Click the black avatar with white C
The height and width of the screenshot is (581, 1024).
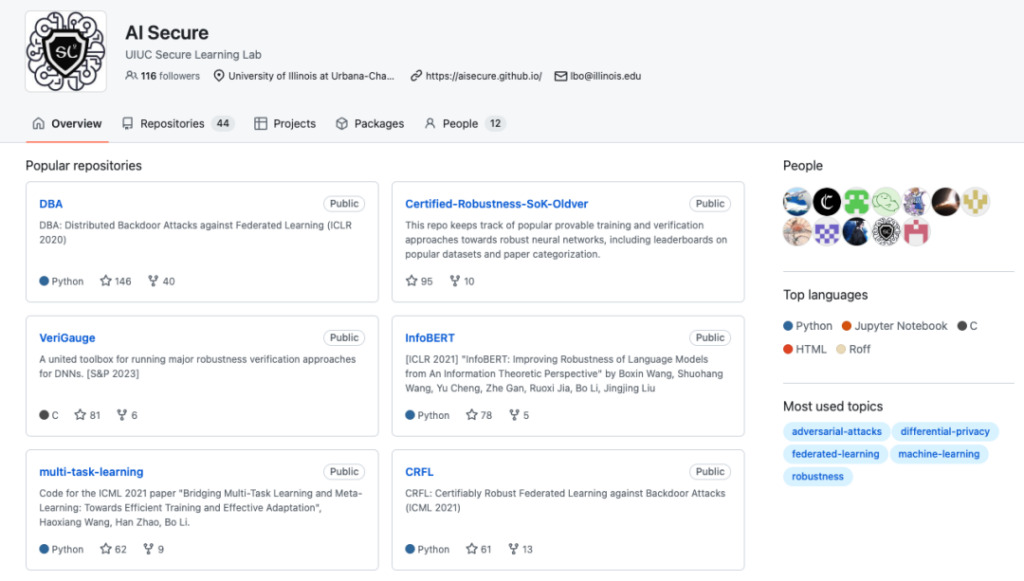coord(827,202)
